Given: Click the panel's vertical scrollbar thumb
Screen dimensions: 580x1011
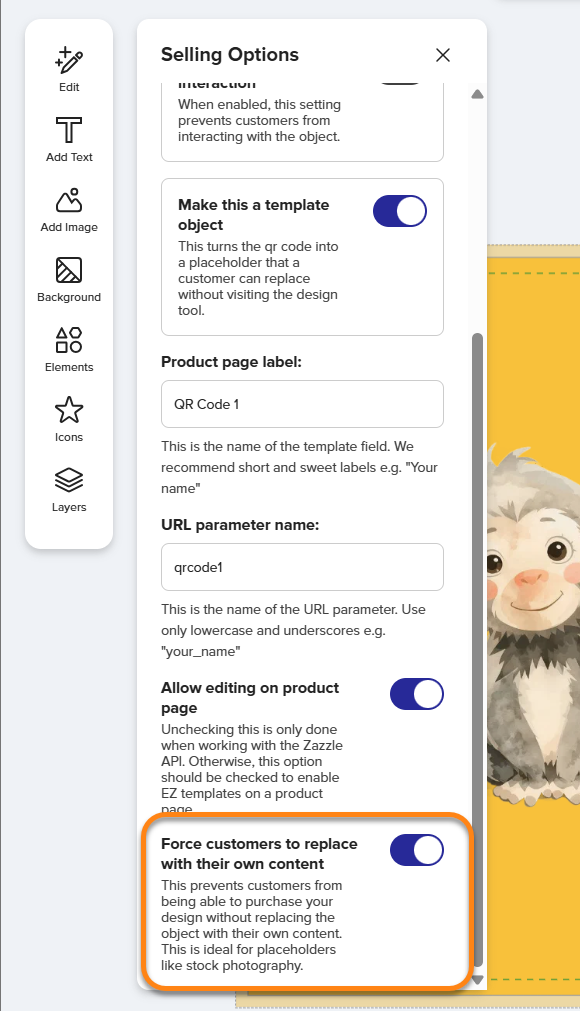Looking at the screenshot, I should pyautogui.click(x=478, y=649).
